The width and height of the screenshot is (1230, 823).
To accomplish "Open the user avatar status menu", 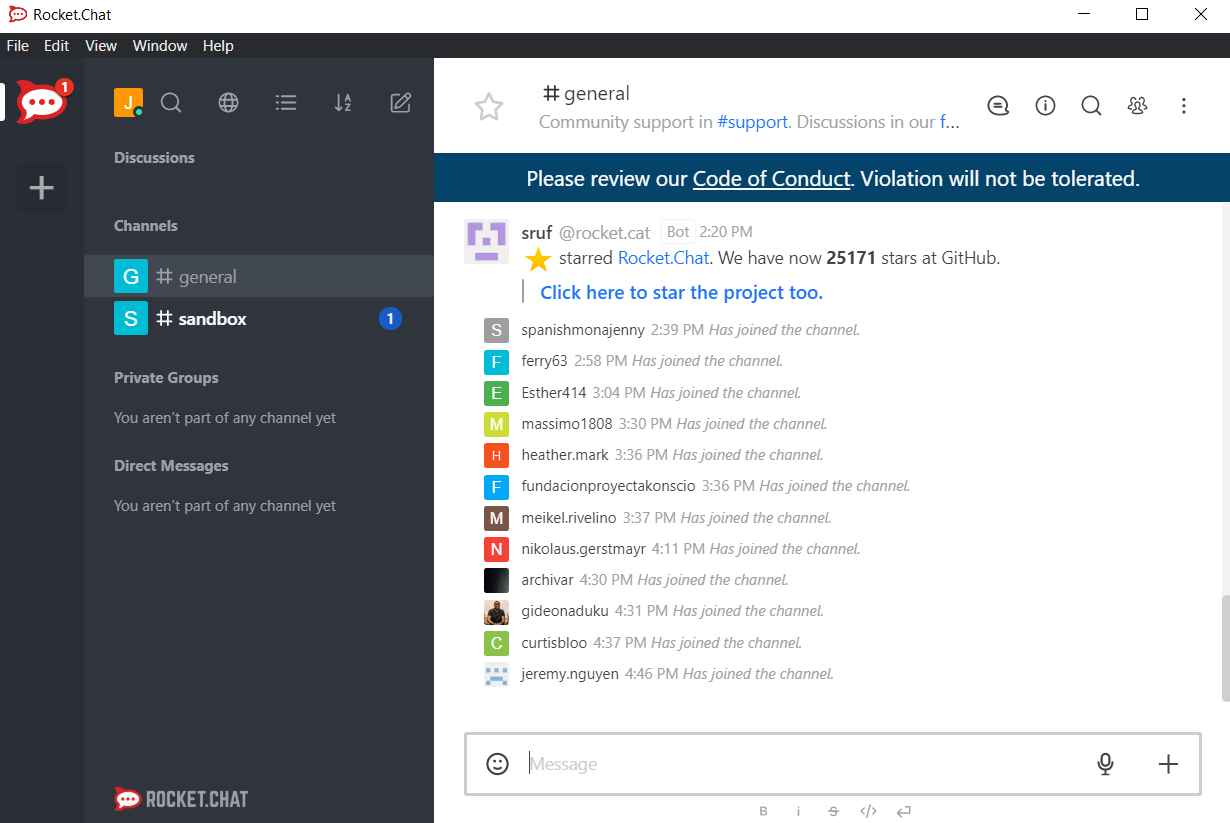I will pos(128,102).
